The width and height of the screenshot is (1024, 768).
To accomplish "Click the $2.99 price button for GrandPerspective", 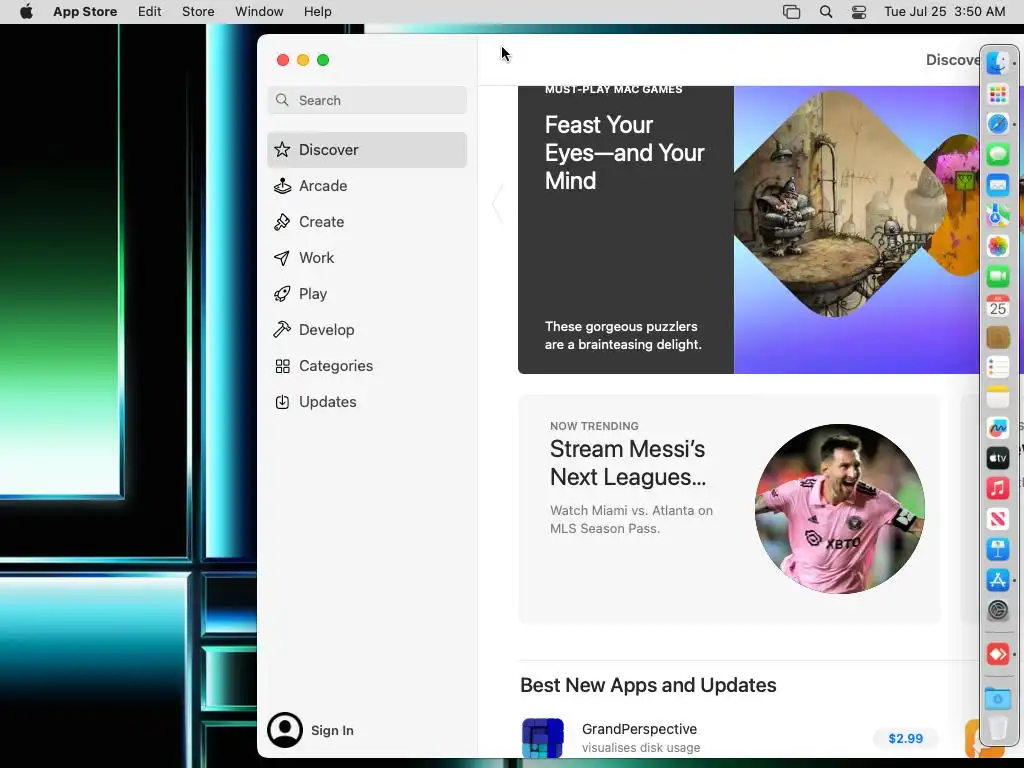I will [905, 738].
